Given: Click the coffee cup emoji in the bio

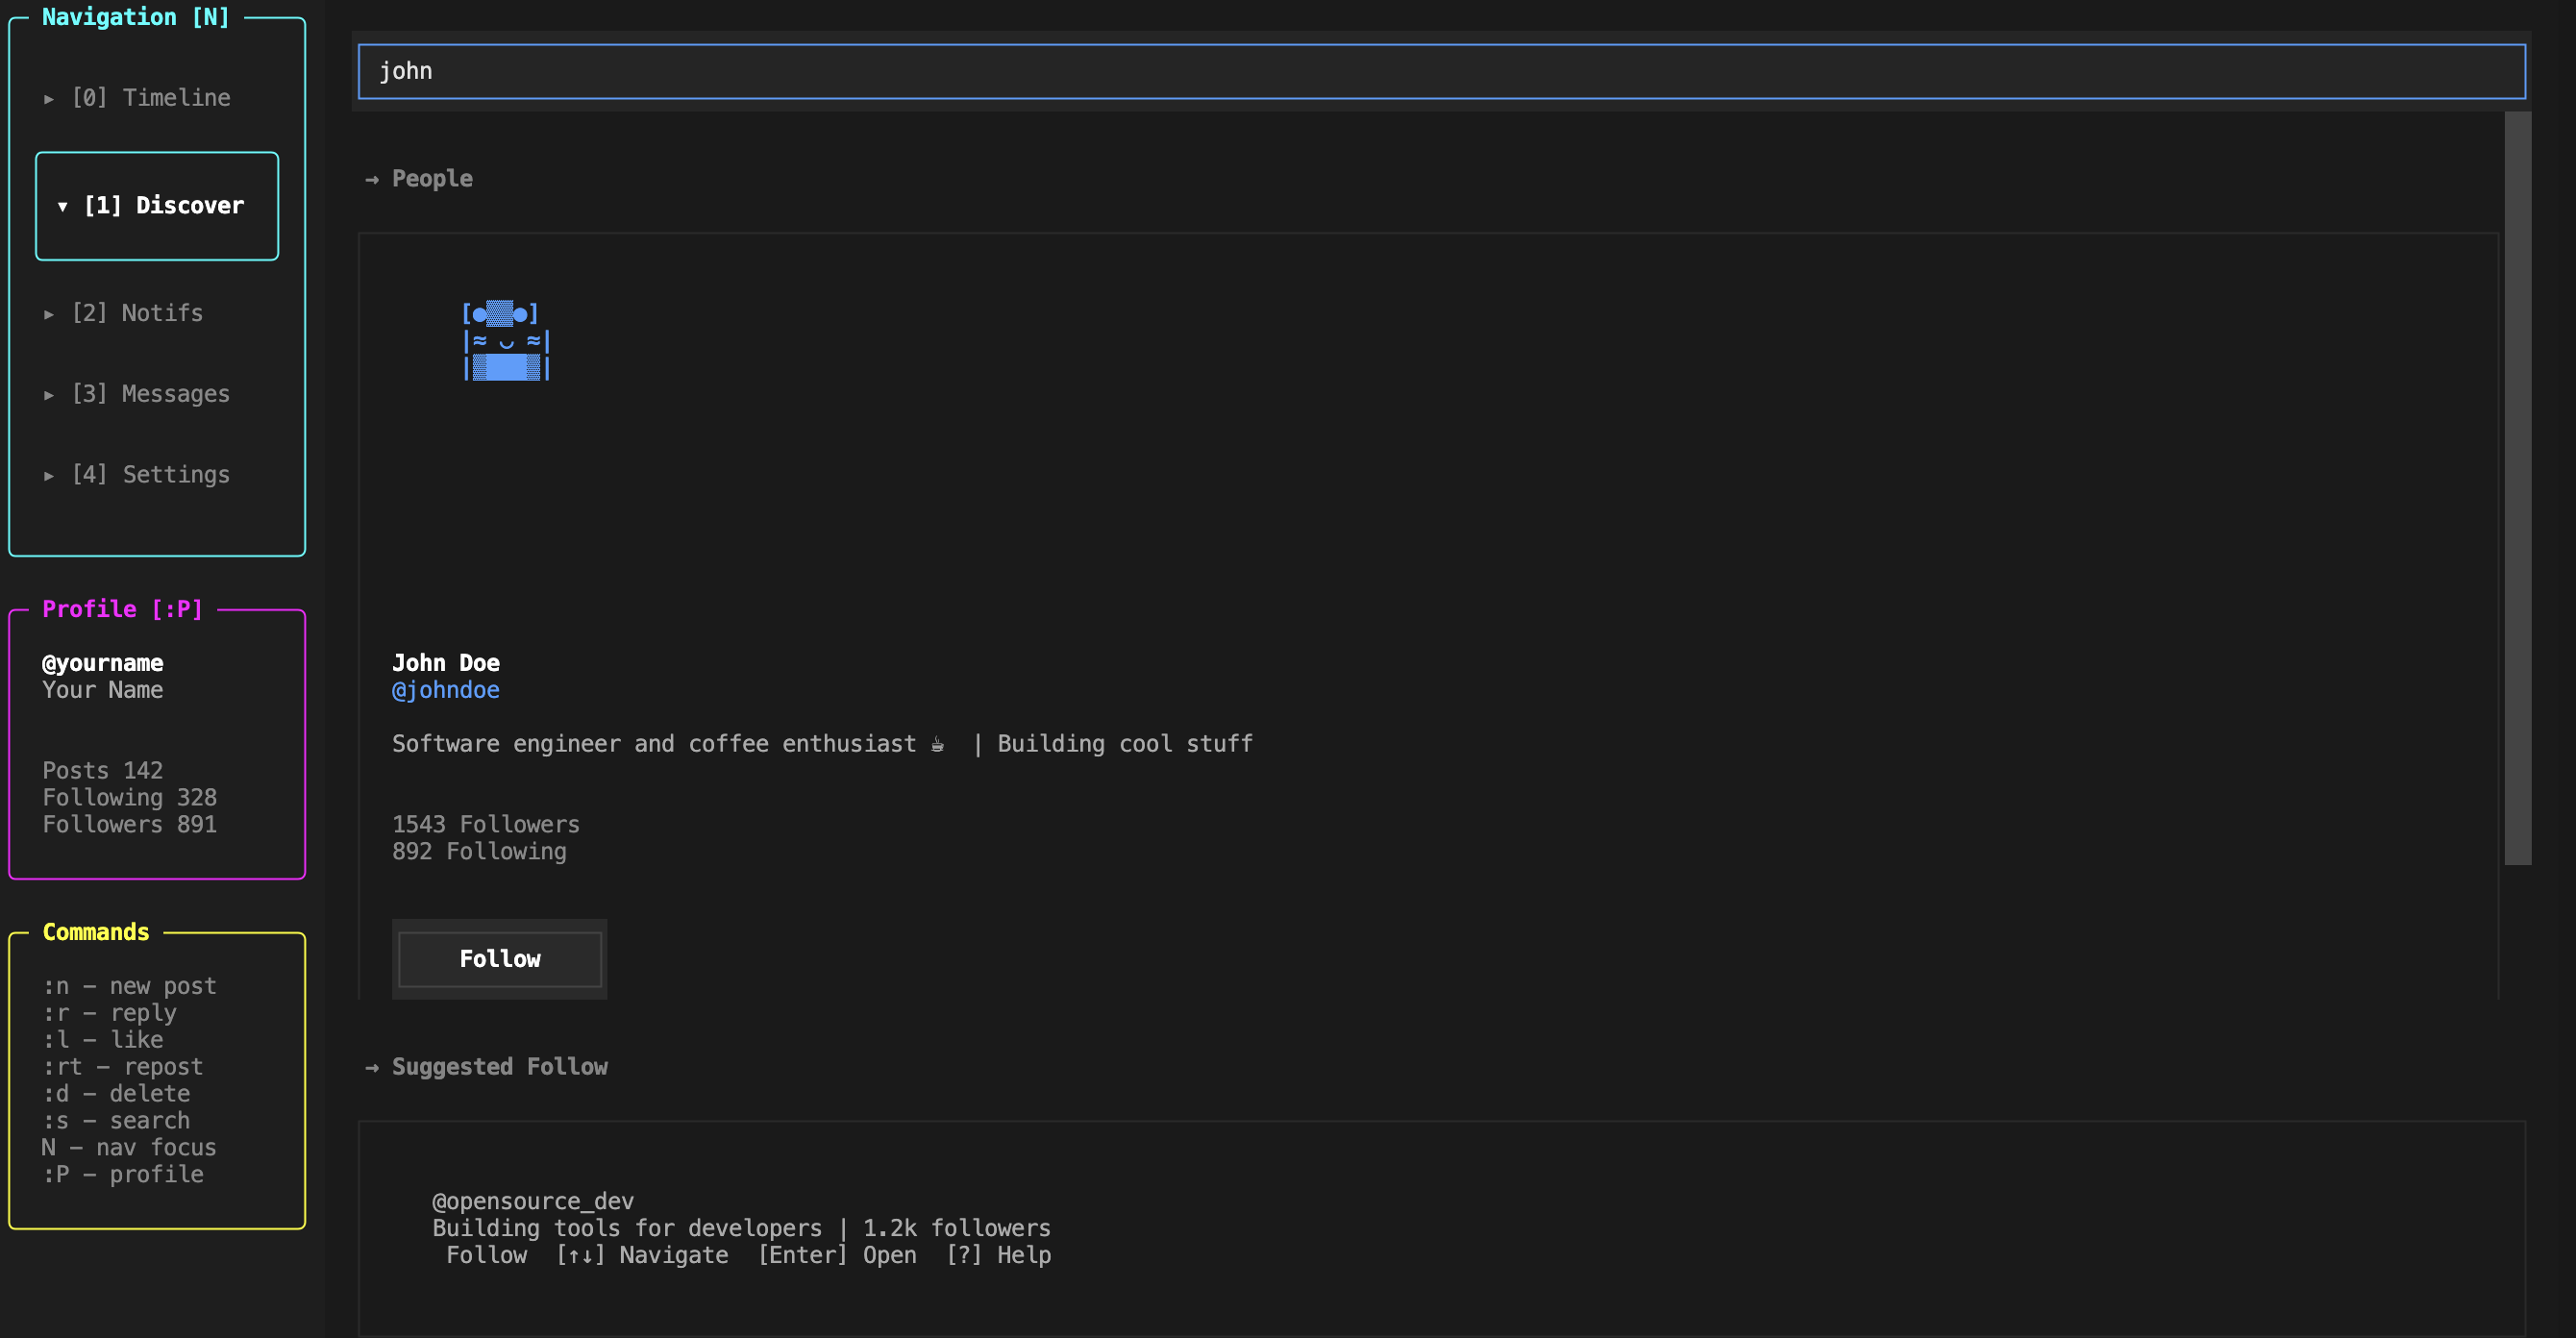Looking at the screenshot, I should (937, 744).
